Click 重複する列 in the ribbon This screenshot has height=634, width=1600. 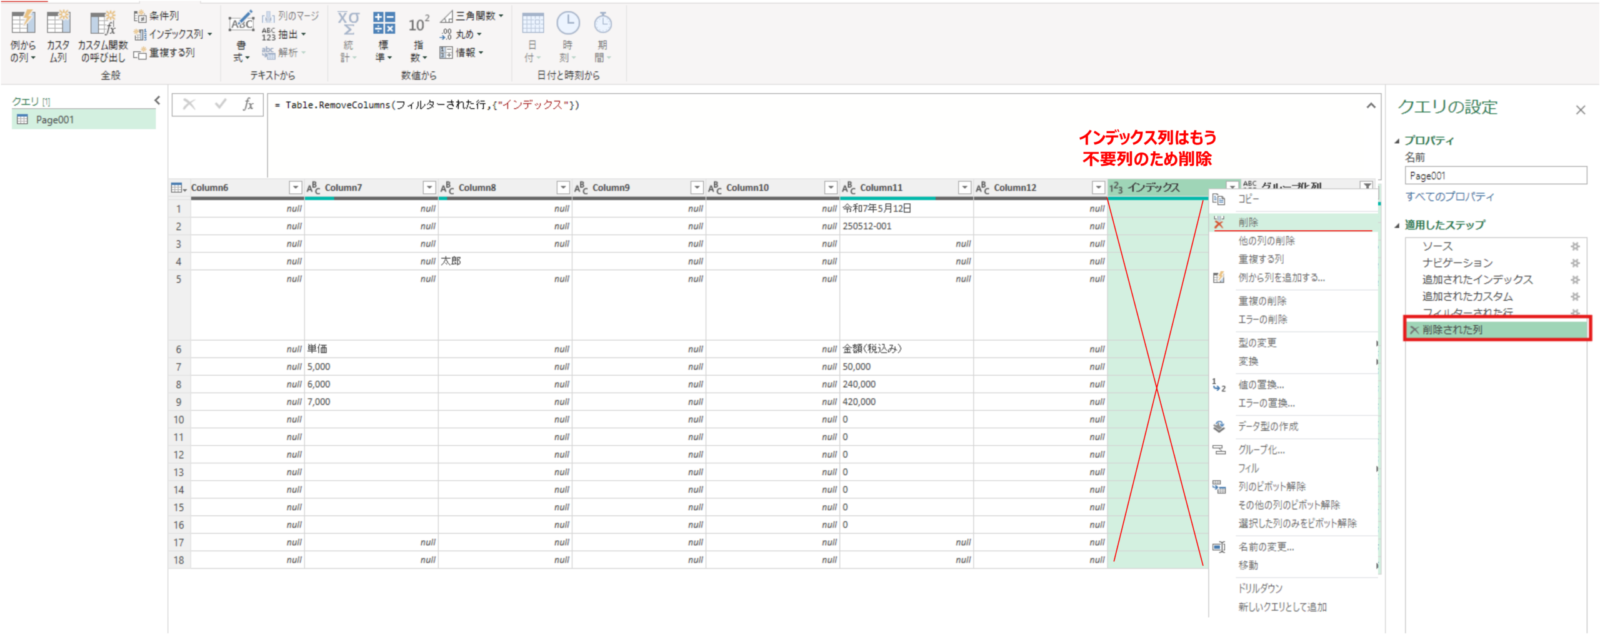click(x=164, y=53)
